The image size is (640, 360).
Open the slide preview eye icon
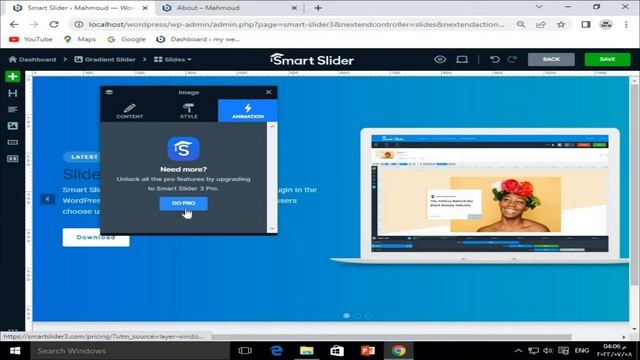click(440, 60)
